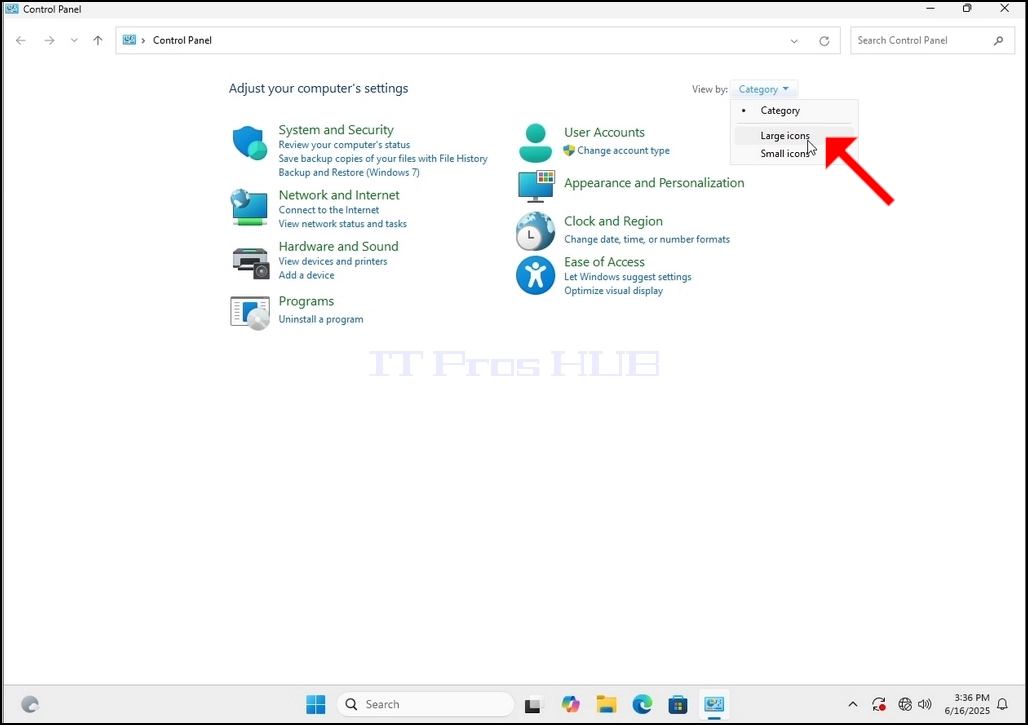
Task: Open View network status and tasks
Action: 342,224
